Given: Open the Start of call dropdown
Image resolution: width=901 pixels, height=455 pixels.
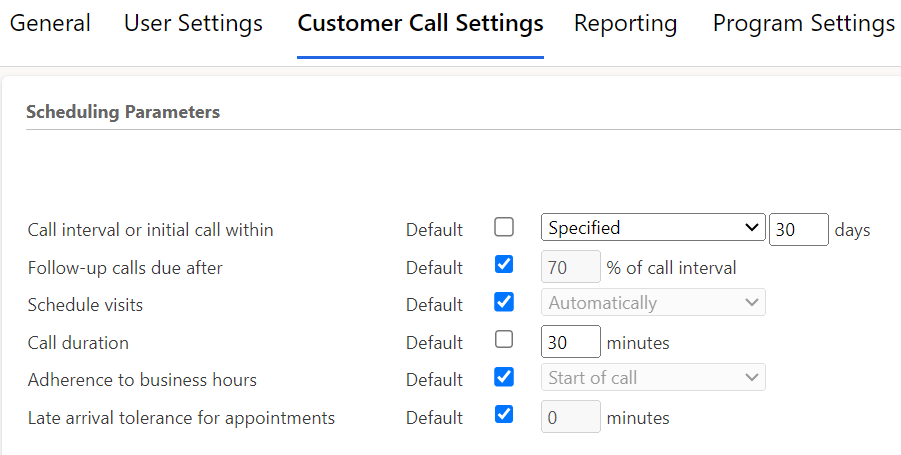Looking at the screenshot, I should (653, 378).
